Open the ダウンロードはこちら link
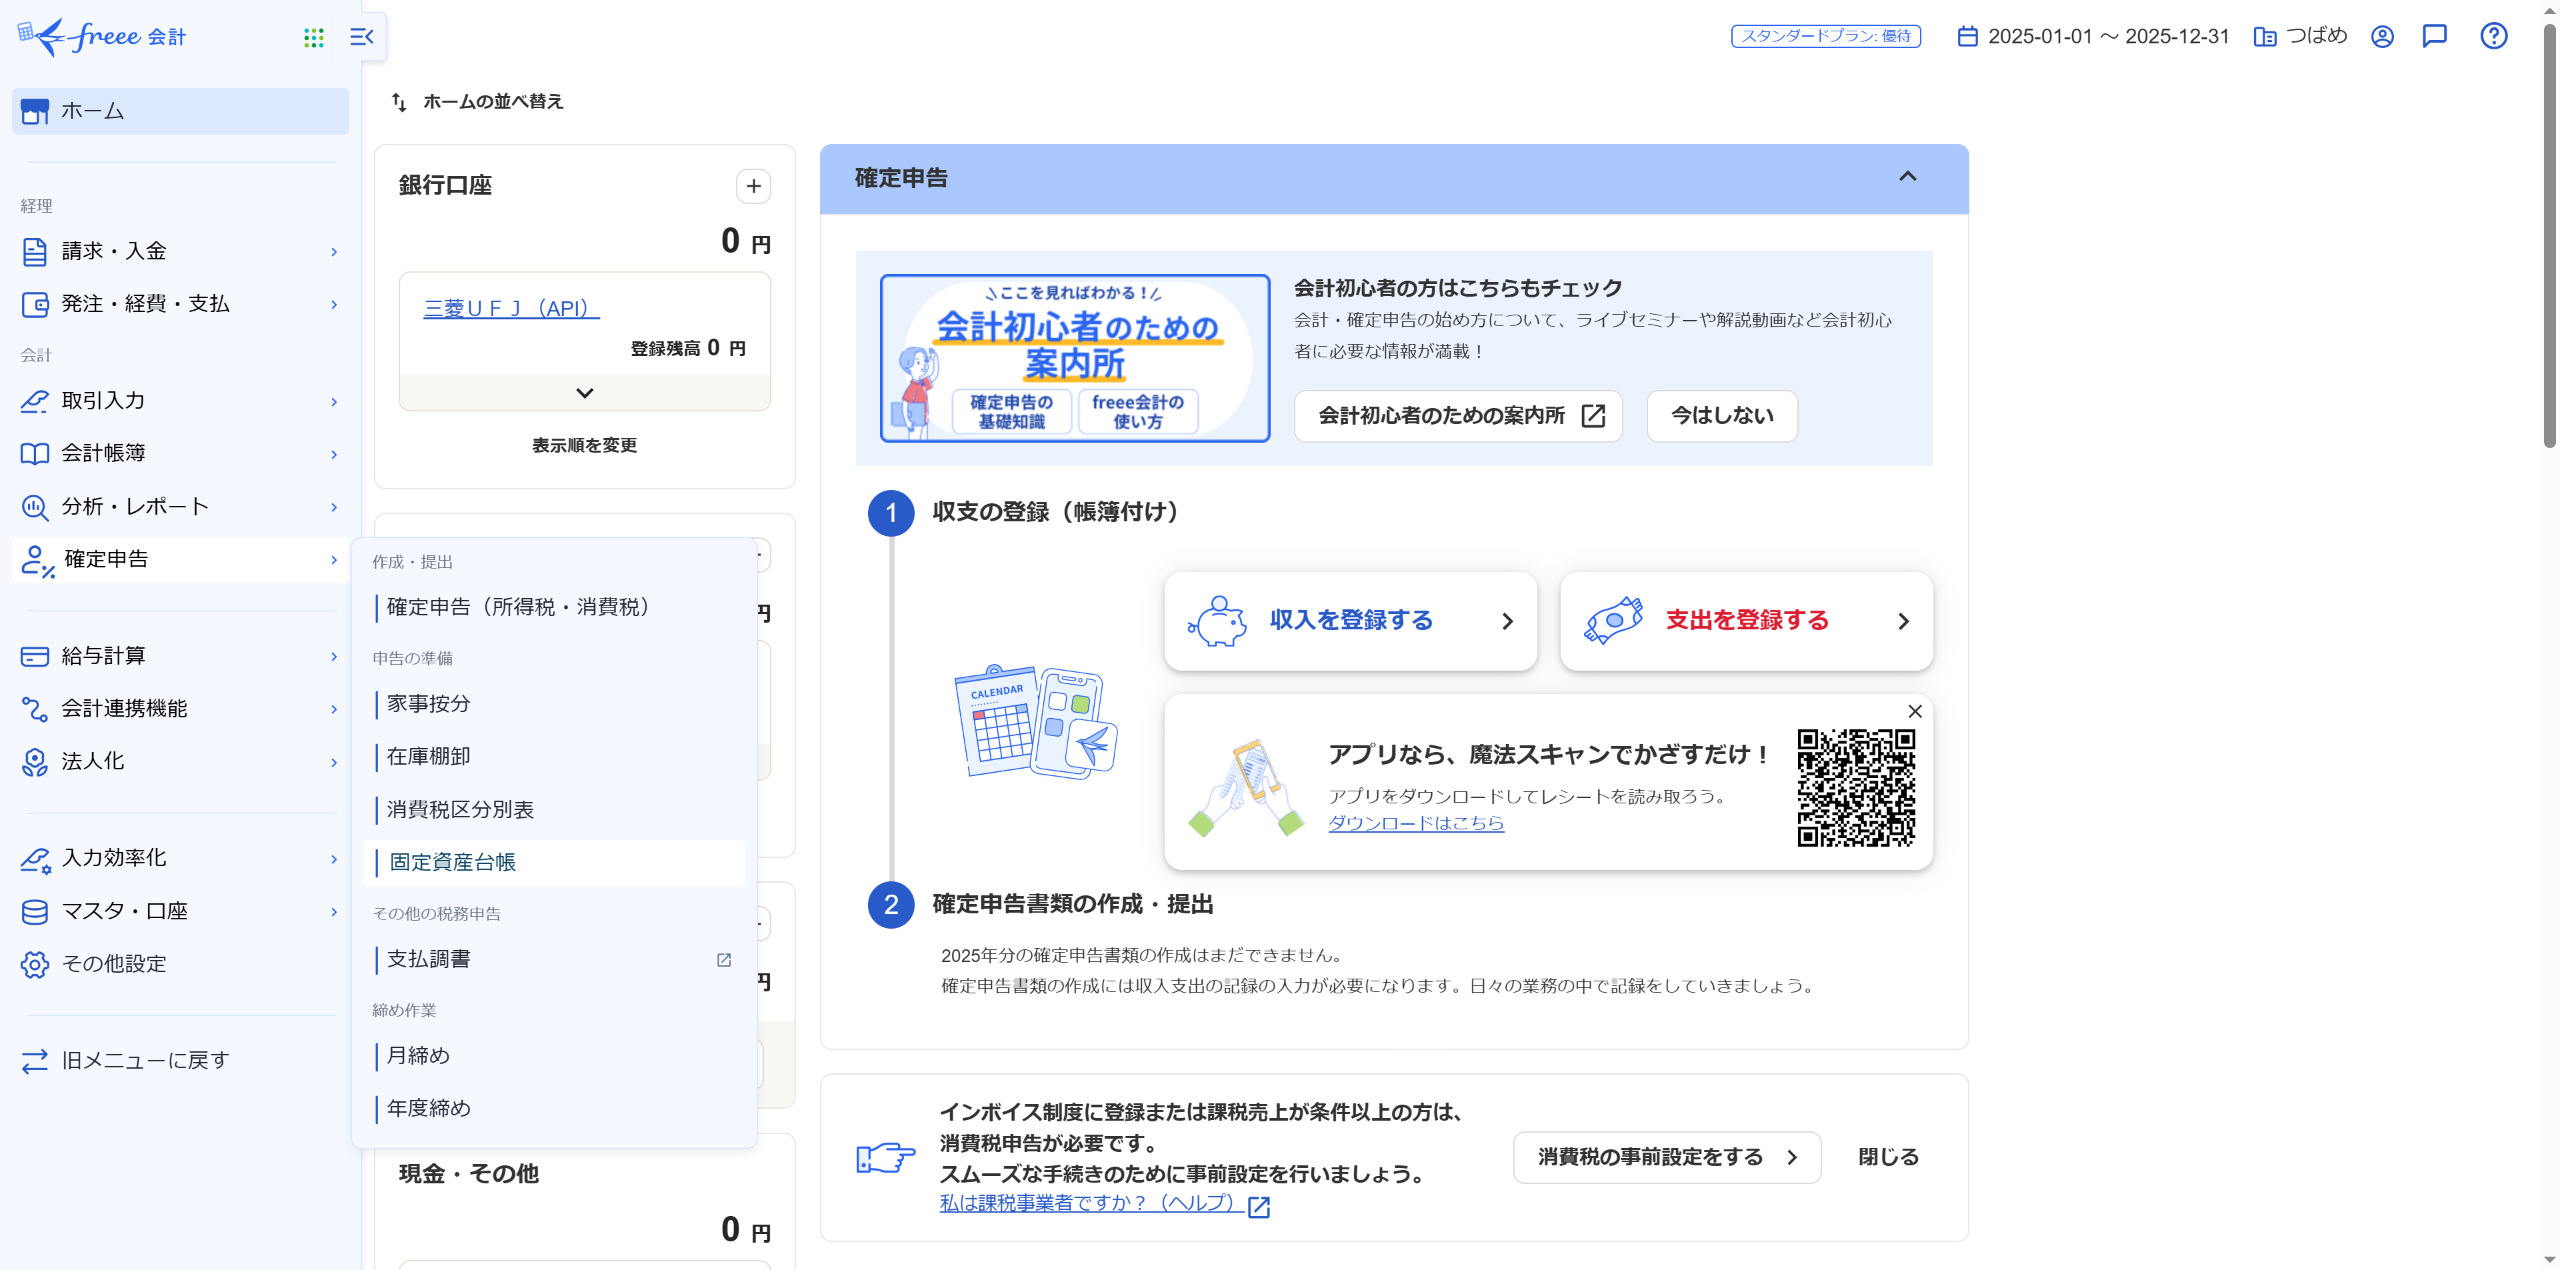Image resolution: width=2560 pixels, height=1270 pixels. [1415, 823]
